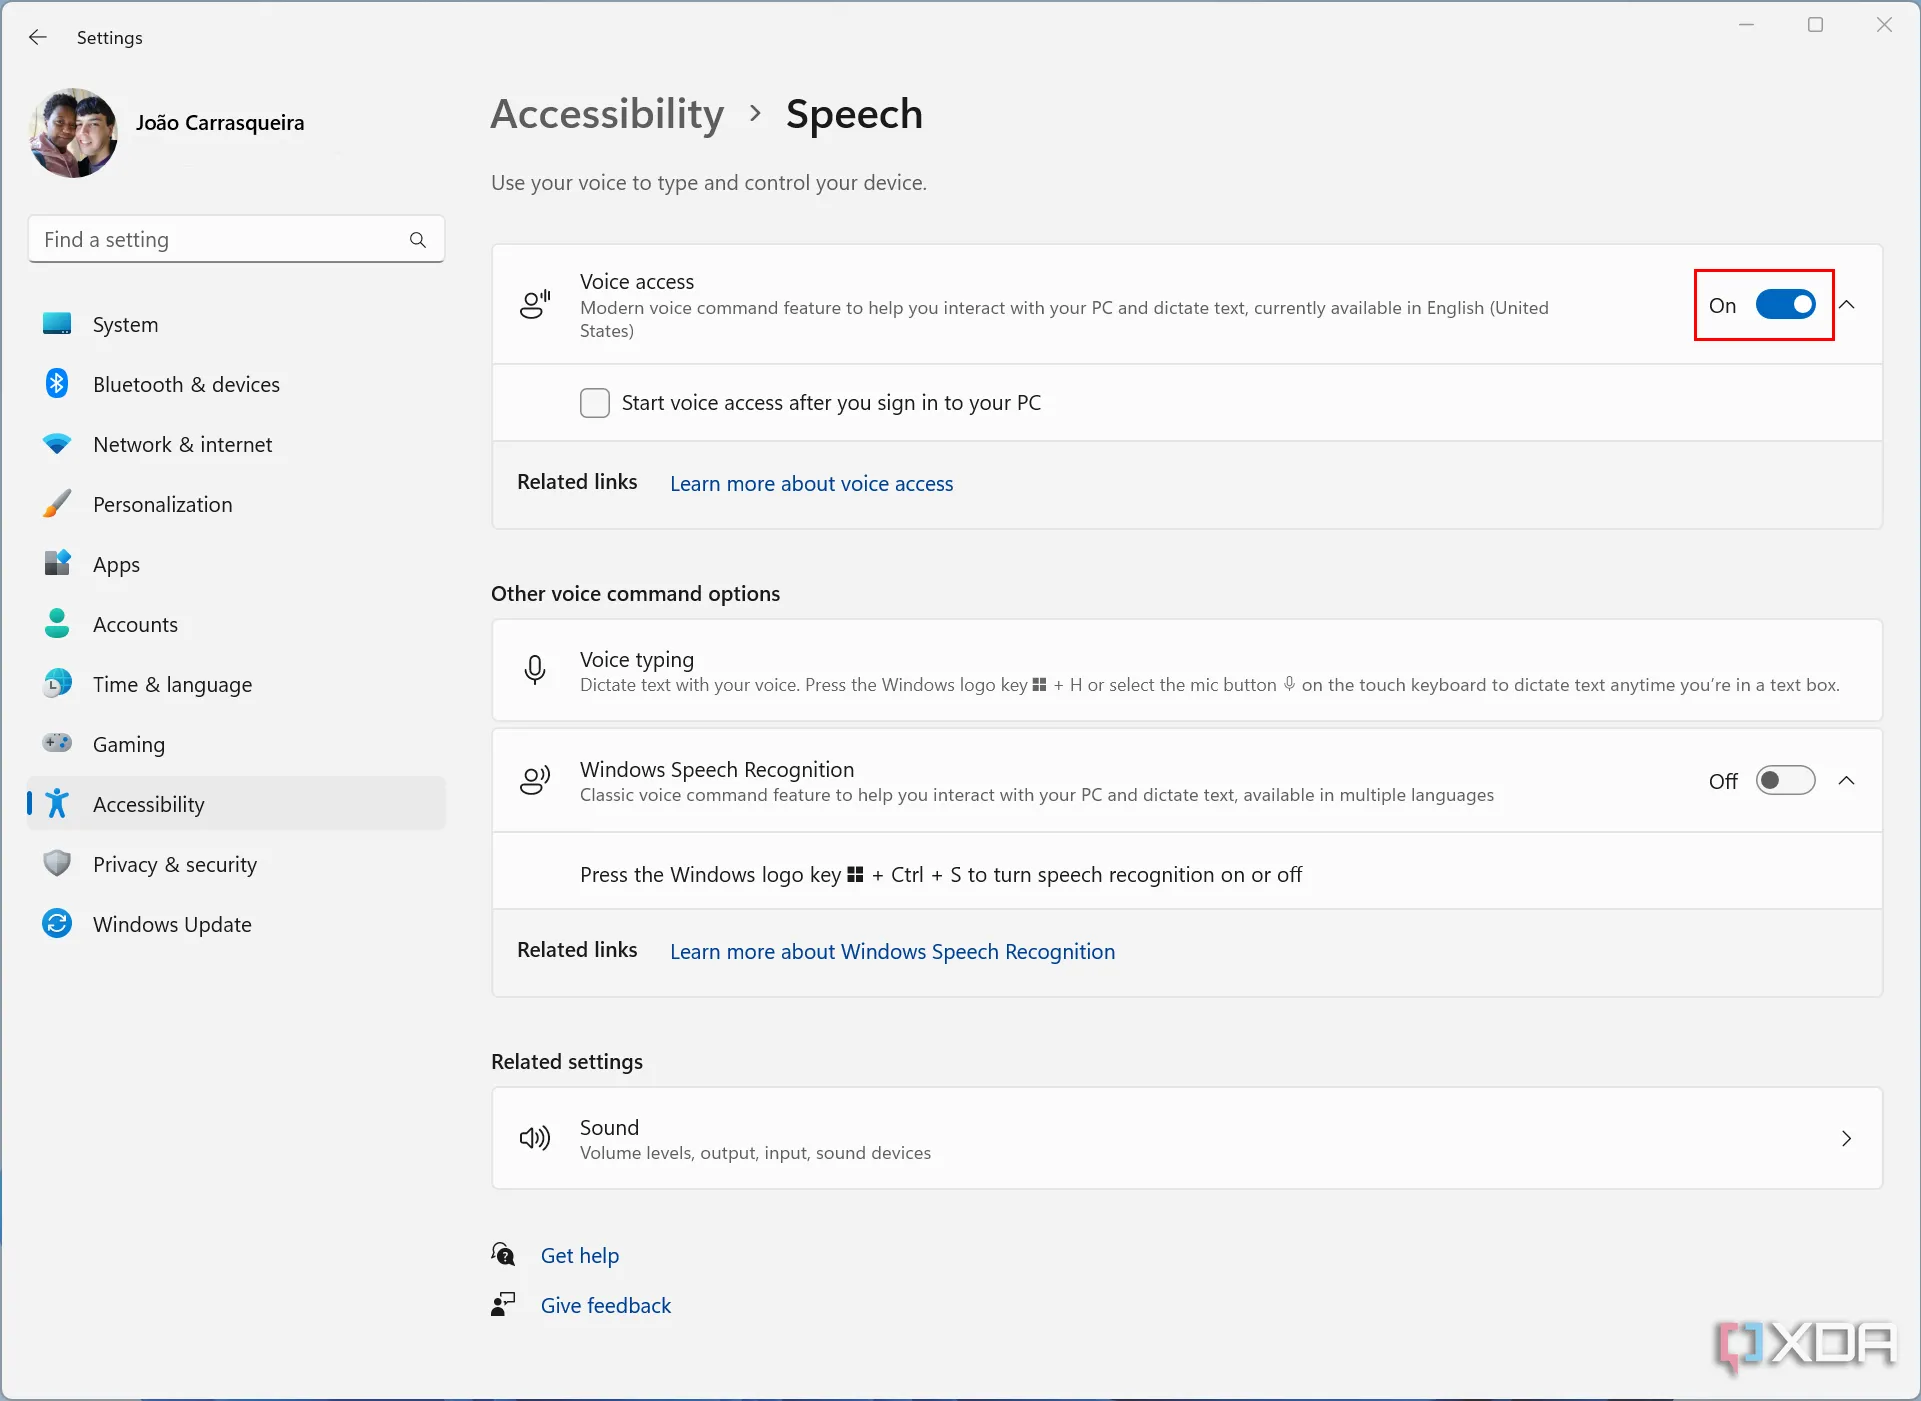1921x1401 pixels.
Task: Click the Voice typing microphone icon
Action: (x=535, y=670)
